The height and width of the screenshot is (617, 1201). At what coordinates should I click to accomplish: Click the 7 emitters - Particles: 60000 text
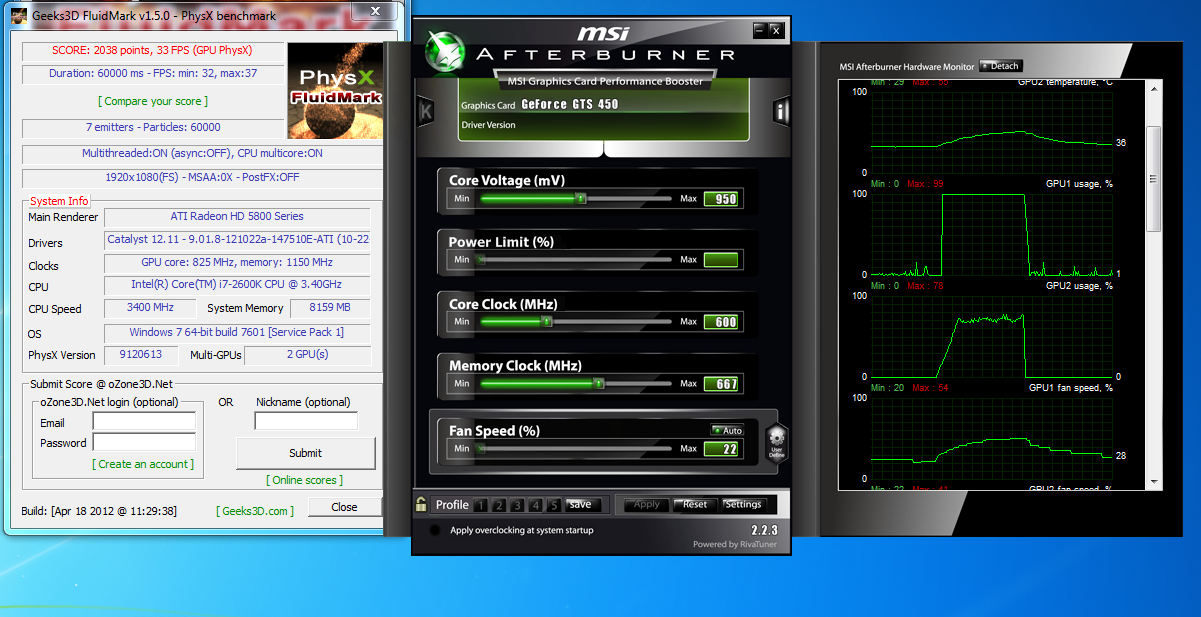[x=154, y=127]
